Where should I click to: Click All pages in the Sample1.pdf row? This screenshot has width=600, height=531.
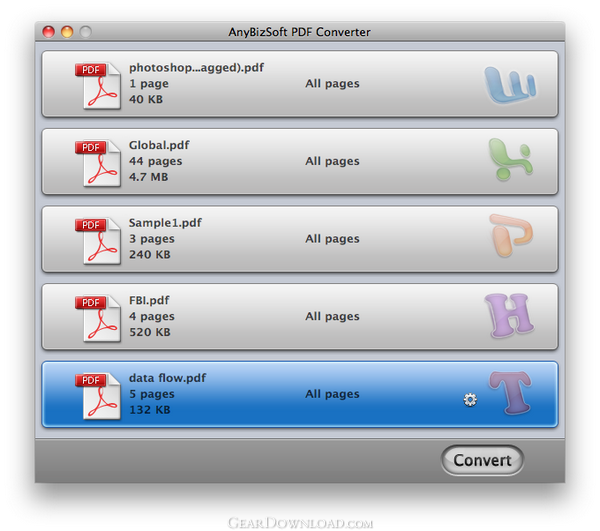tap(332, 239)
